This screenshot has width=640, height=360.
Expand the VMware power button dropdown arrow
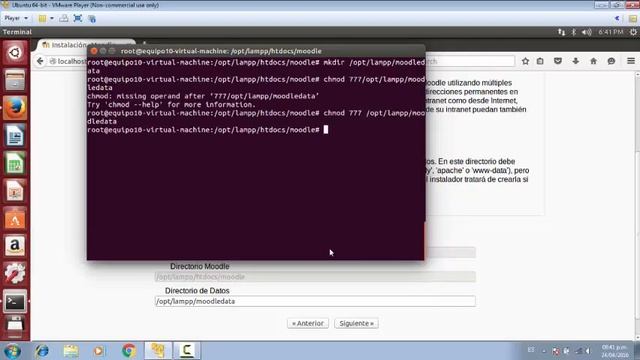(x=52, y=18)
